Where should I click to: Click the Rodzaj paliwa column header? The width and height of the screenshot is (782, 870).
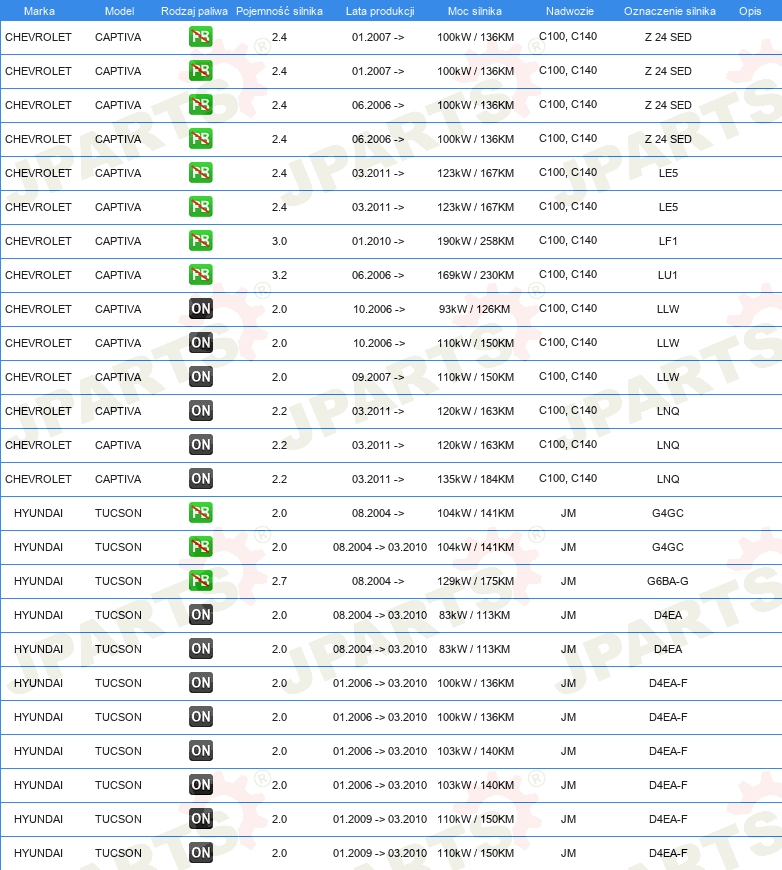click(x=194, y=11)
